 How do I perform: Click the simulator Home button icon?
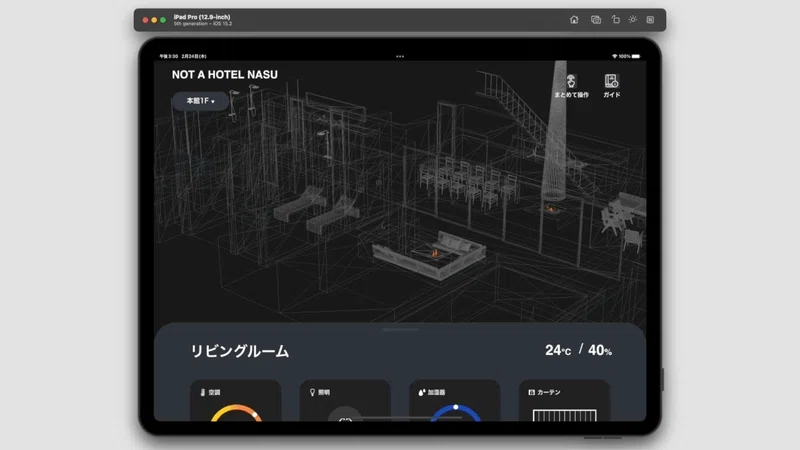[574, 19]
